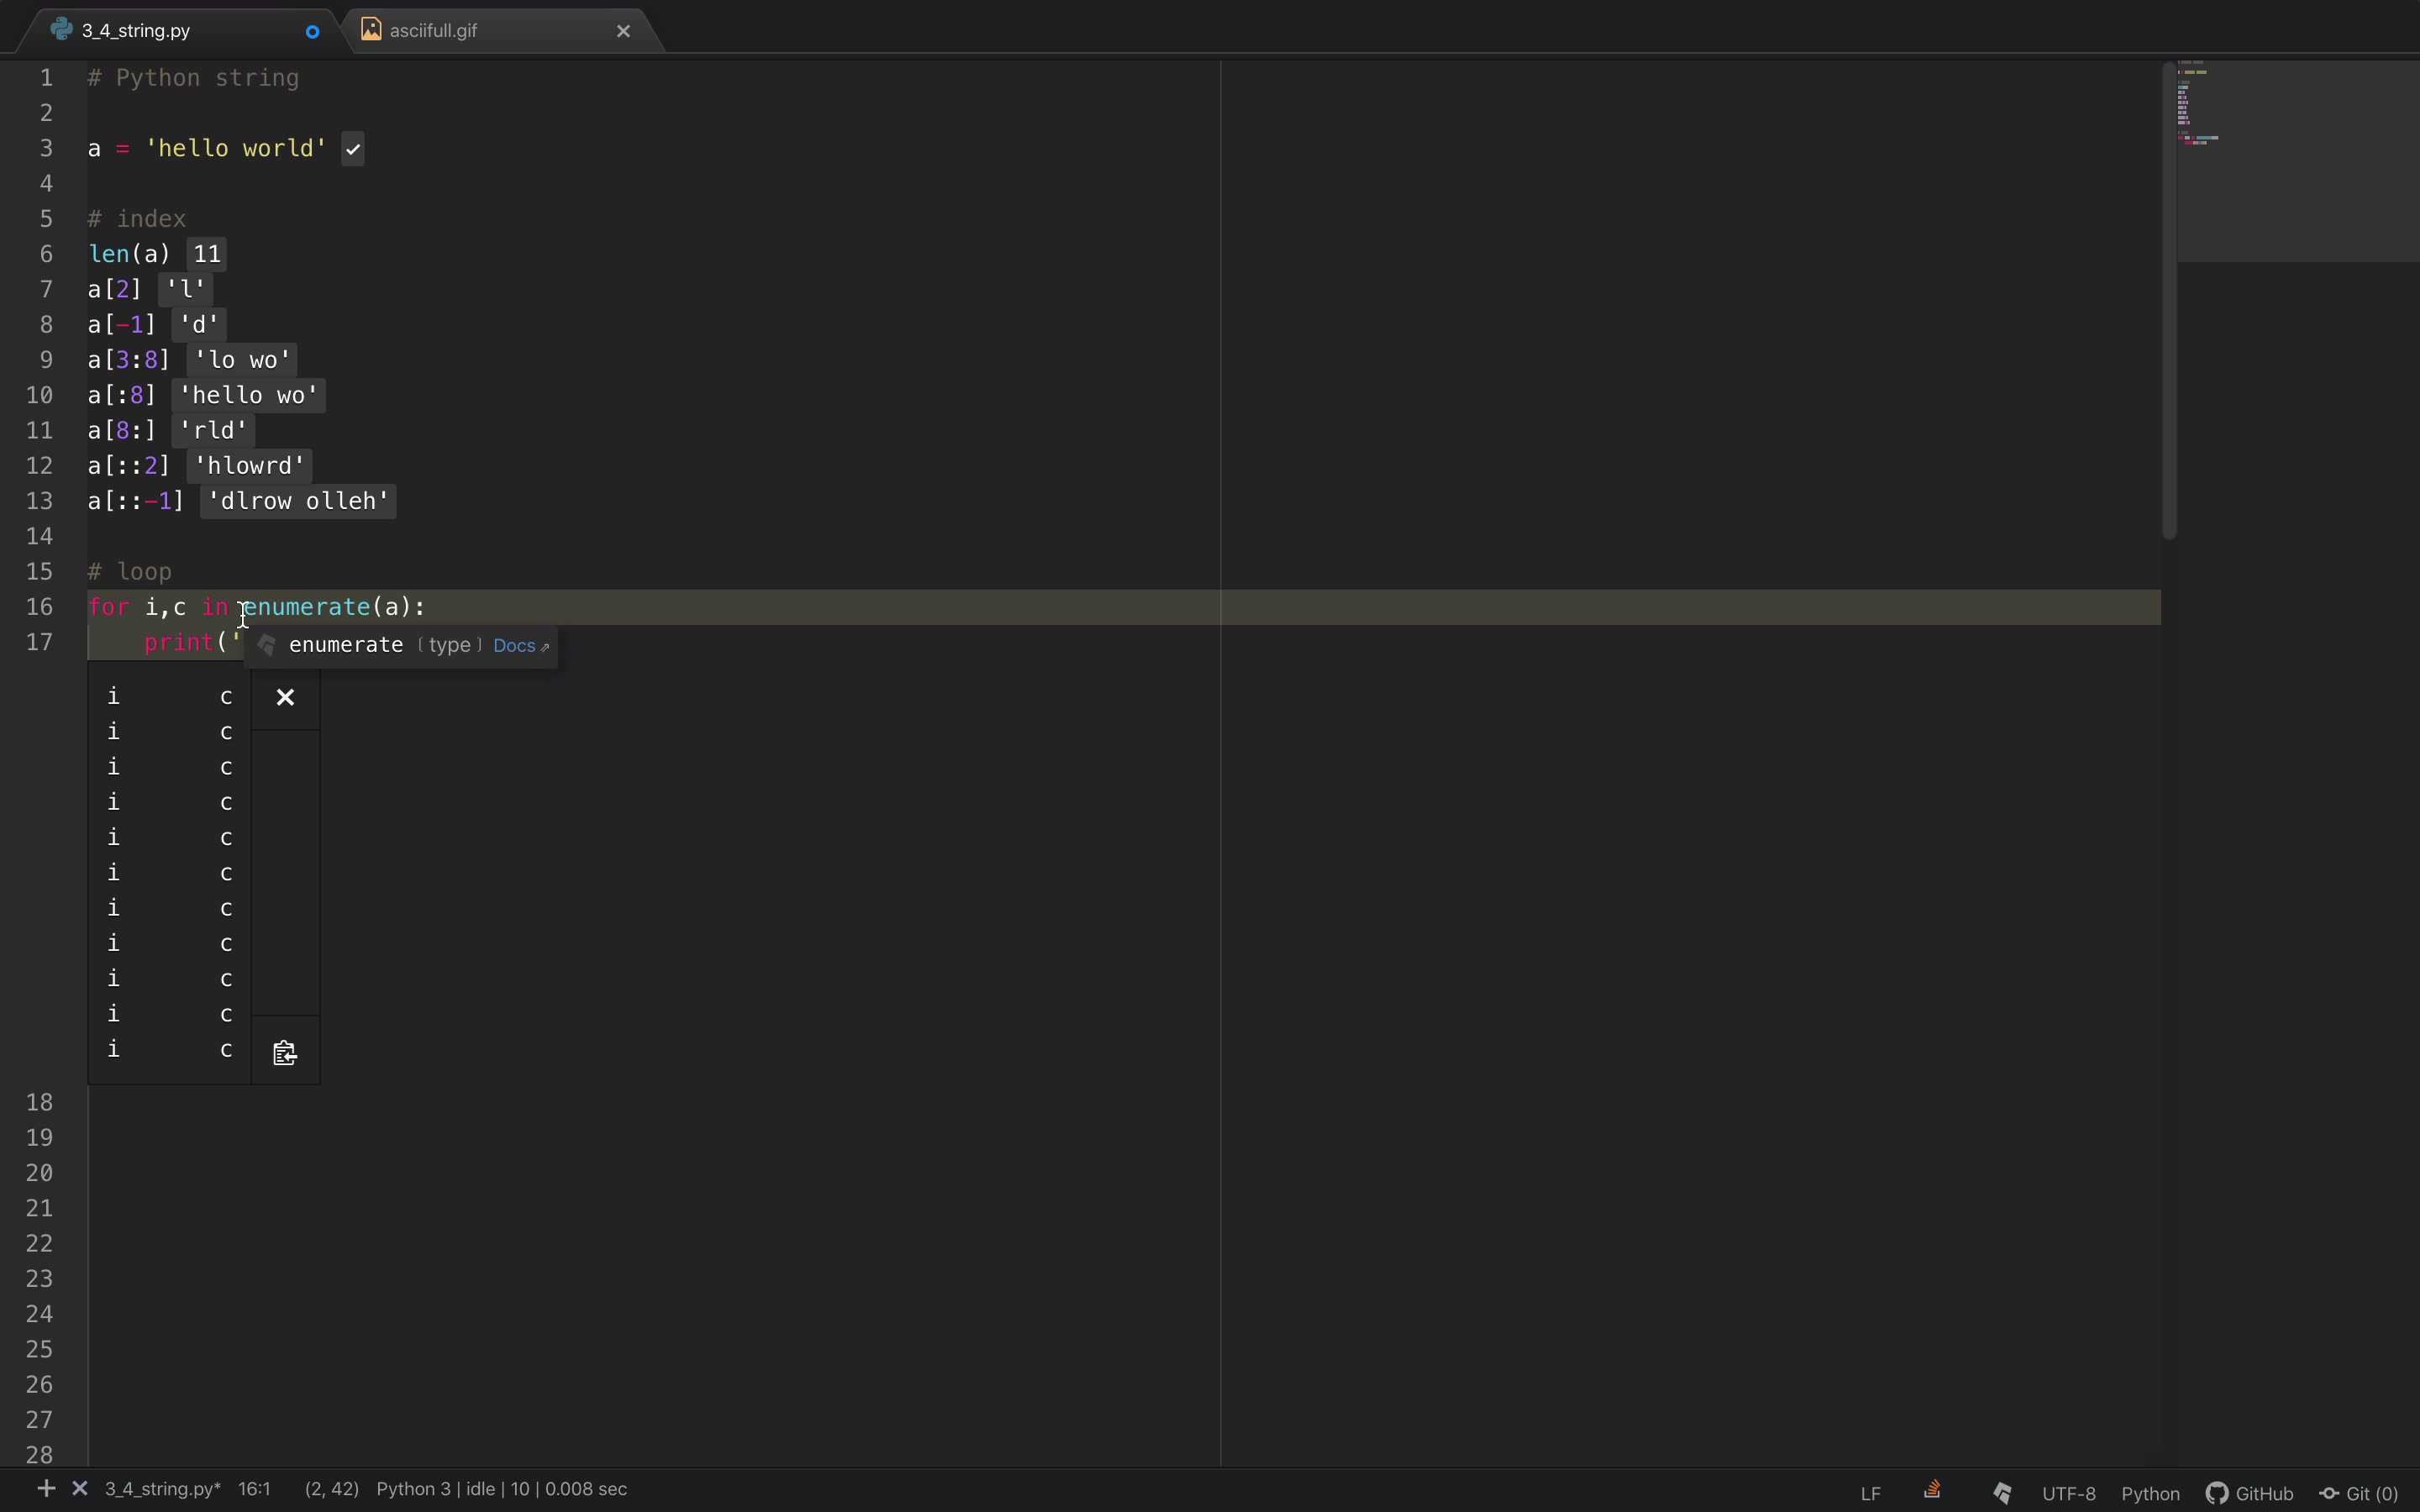Click the Python language mode in the status bar

2150,1491
